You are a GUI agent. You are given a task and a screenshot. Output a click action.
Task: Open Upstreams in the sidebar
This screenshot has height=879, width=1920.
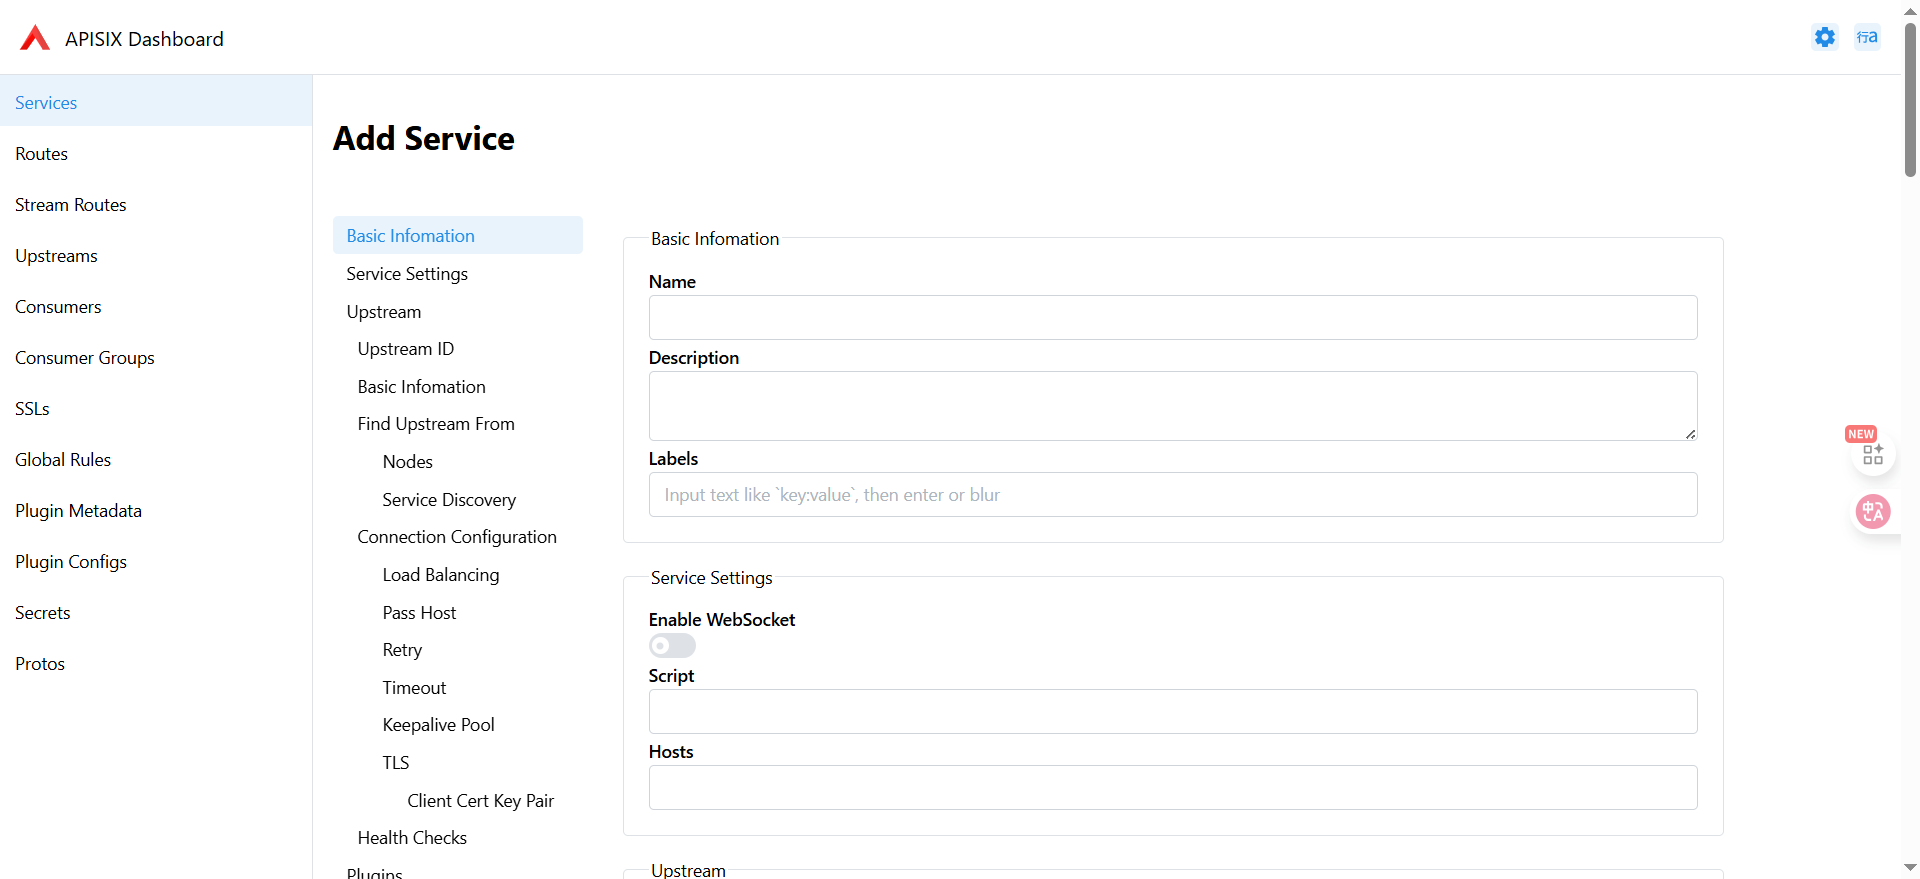[x=156, y=255]
